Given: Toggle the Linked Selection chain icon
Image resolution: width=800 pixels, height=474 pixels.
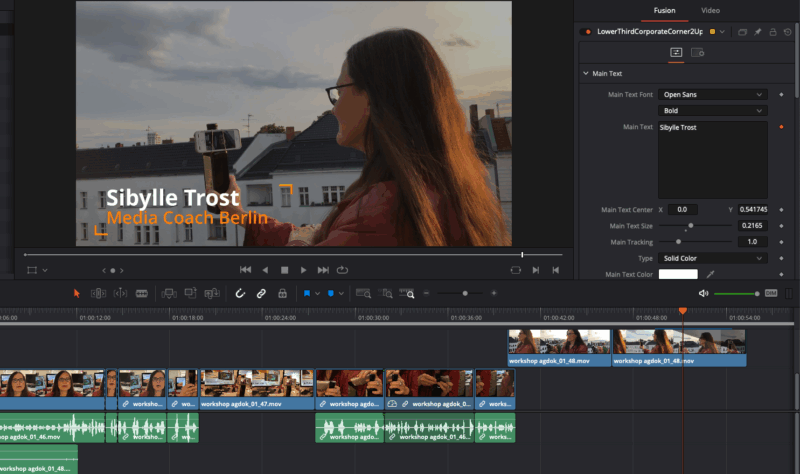Looking at the screenshot, I should (261, 293).
